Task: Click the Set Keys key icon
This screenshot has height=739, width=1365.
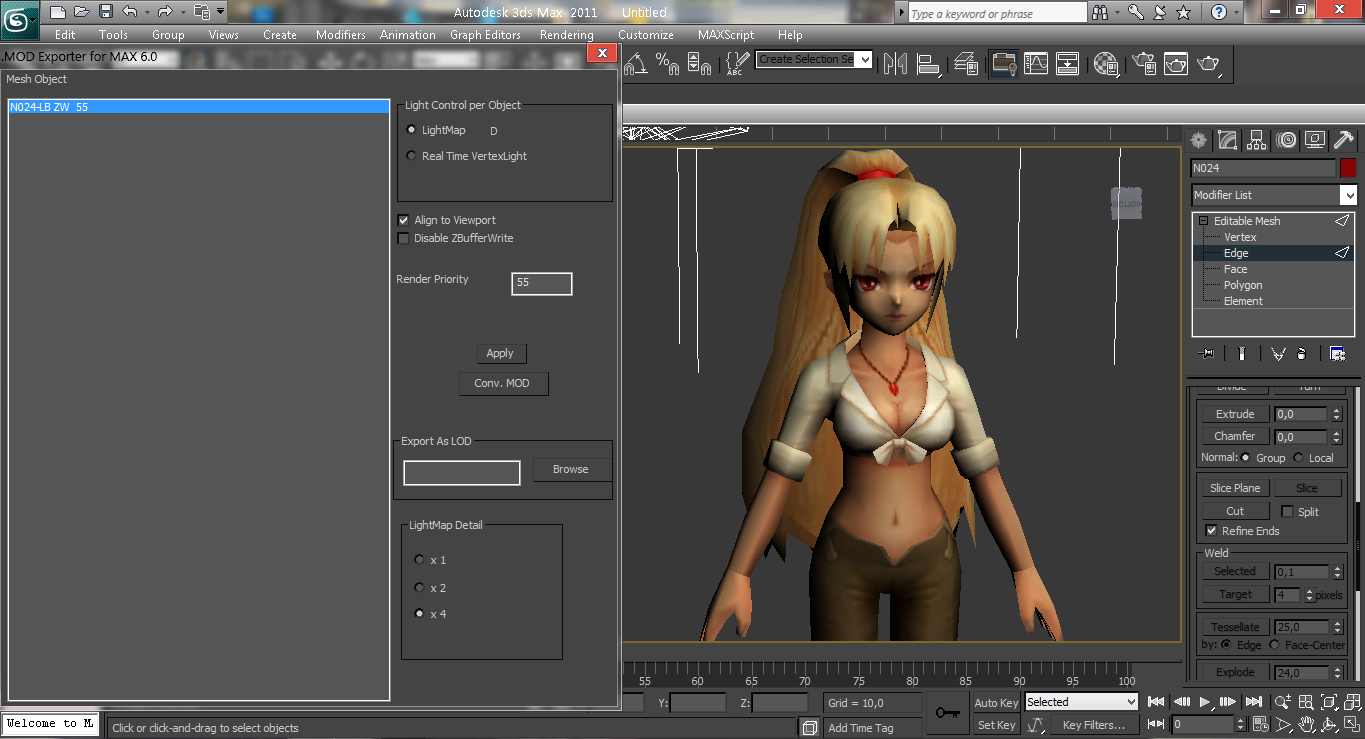Action: [x=947, y=713]
